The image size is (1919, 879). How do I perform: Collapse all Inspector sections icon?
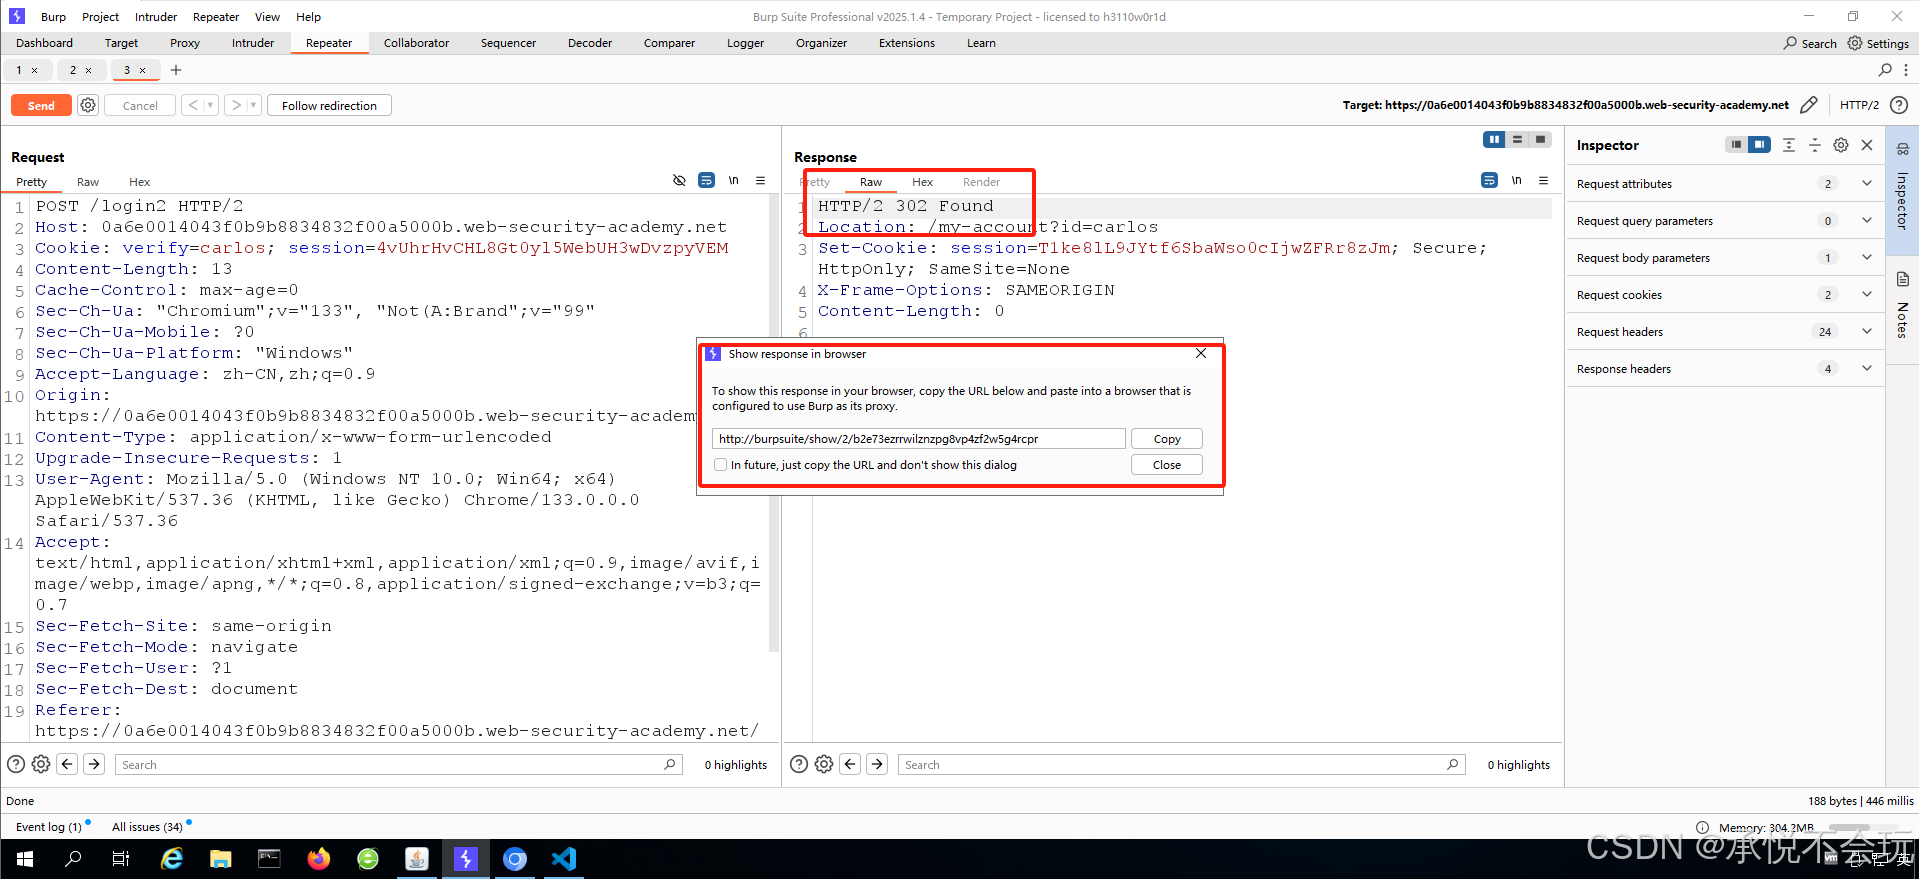pos(1815,145)
